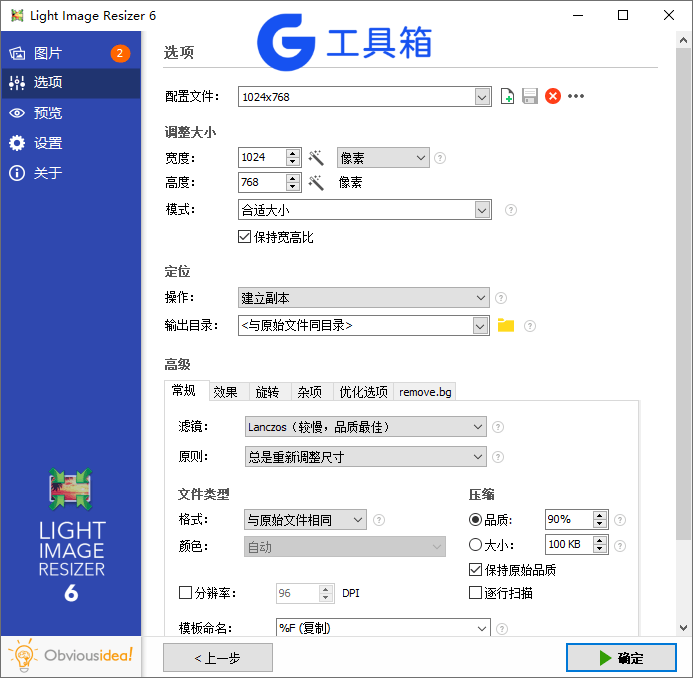The image size is (693, 678).
Task: Switch to the 优化选项 tab
Action: (x=363, y=392)
